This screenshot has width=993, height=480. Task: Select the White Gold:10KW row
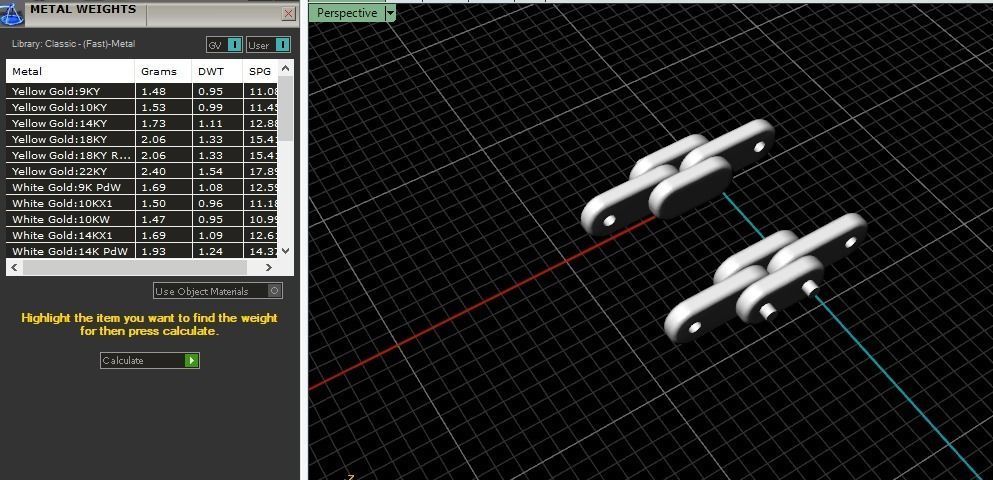142,219
